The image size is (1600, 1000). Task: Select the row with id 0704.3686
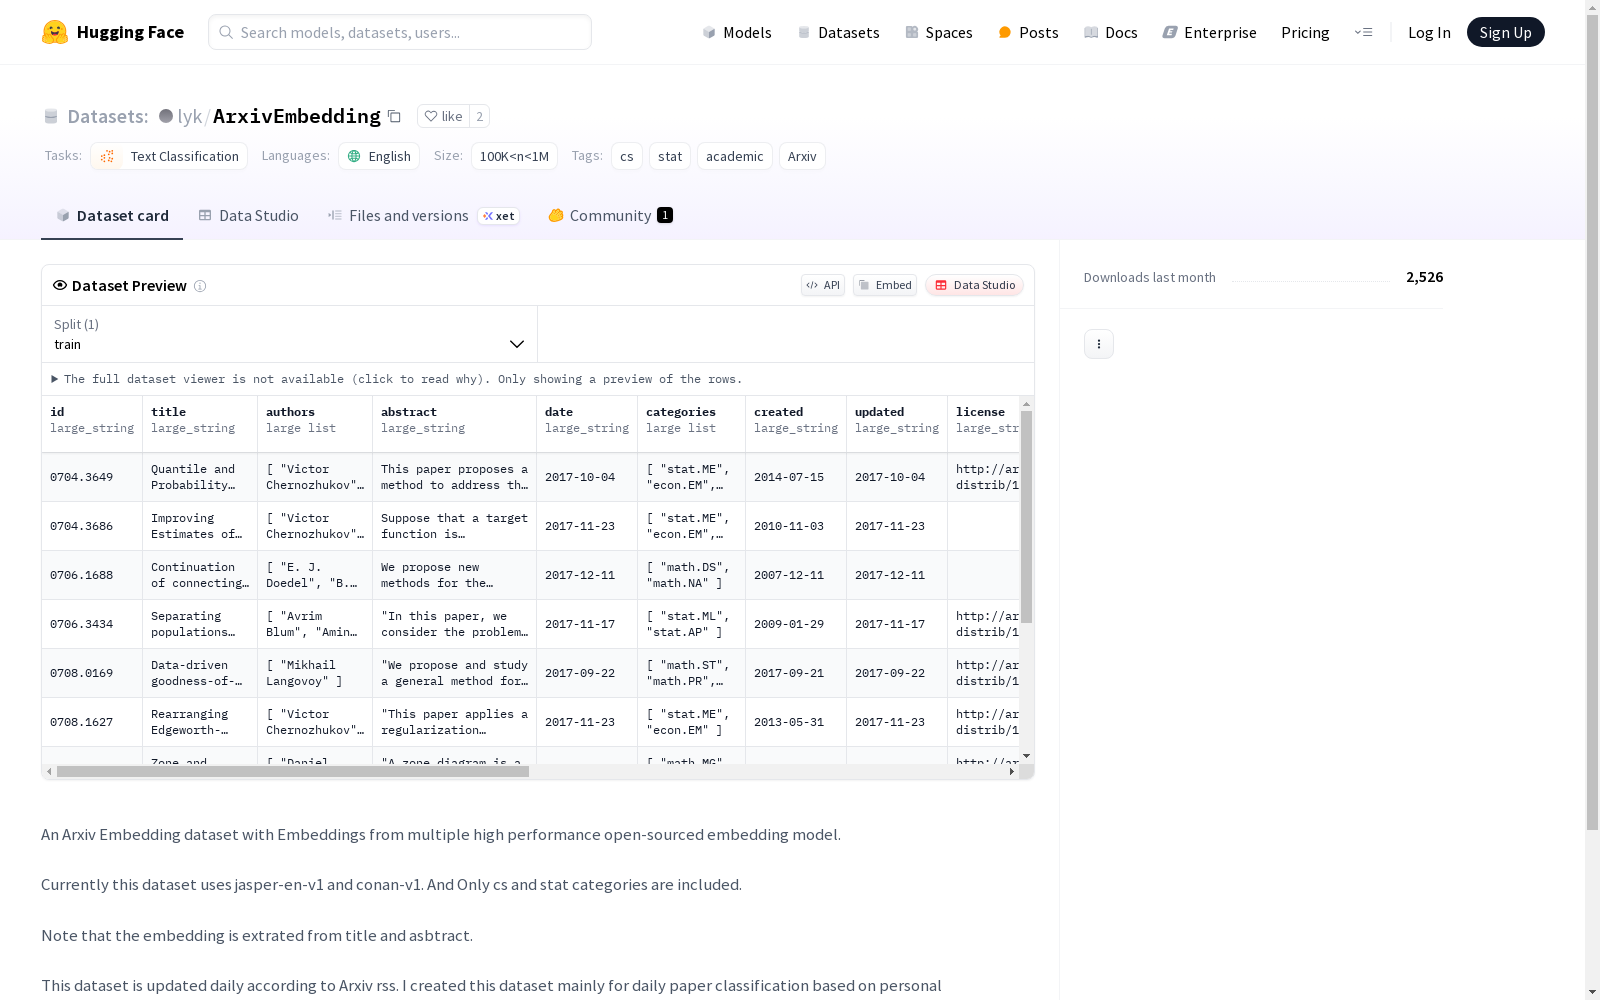point(531,526)
